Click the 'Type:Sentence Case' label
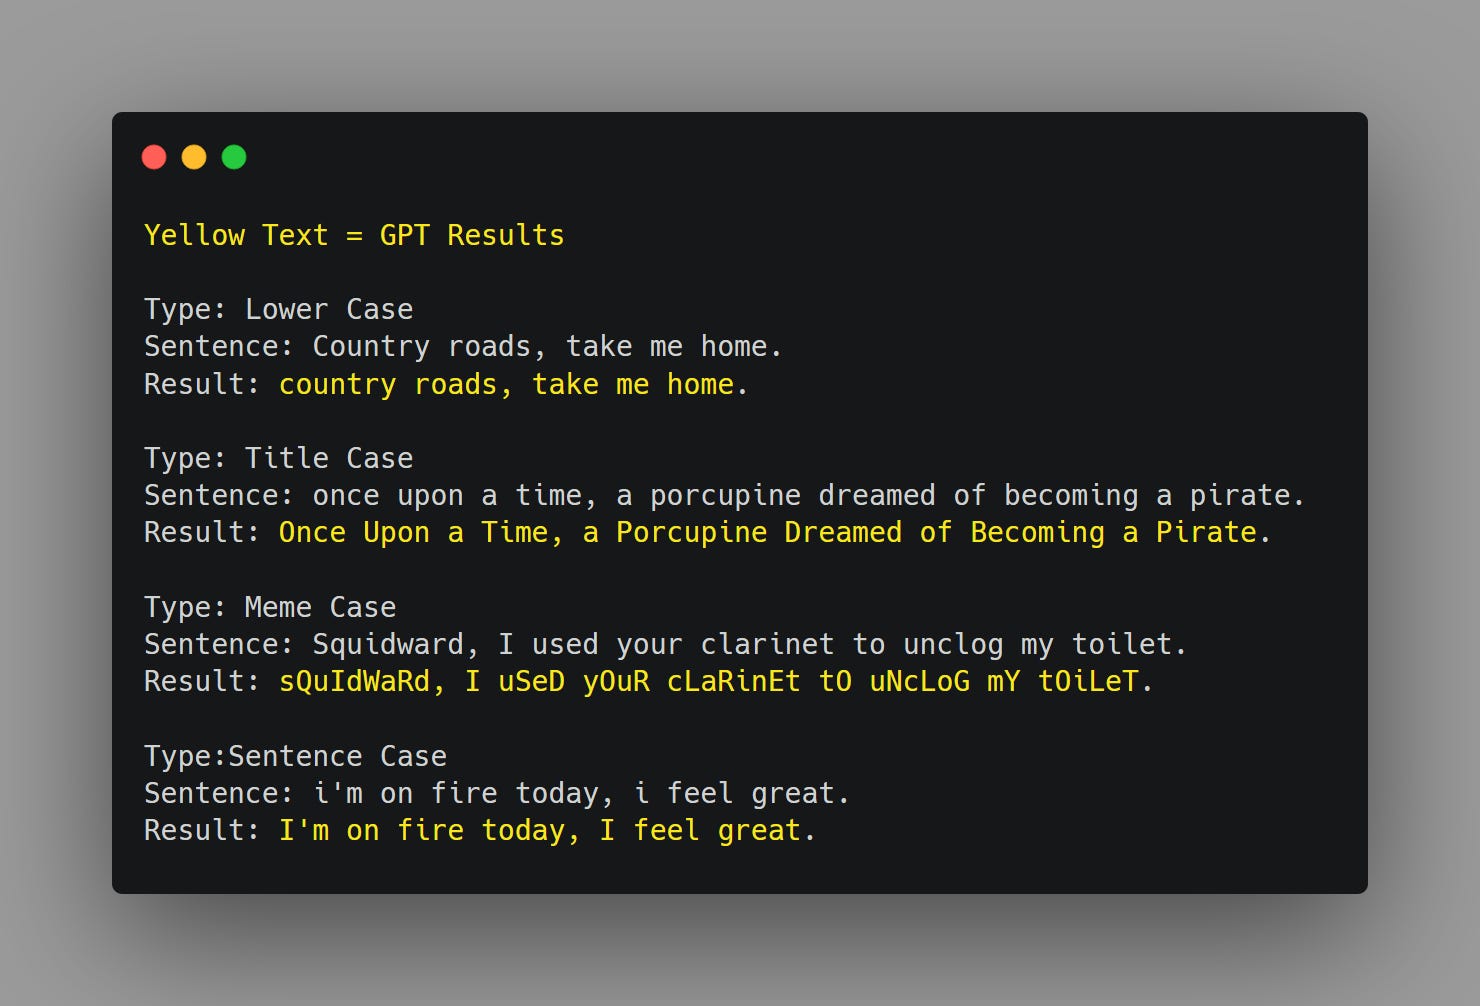1480x1006 pixels. click(295, 755)
